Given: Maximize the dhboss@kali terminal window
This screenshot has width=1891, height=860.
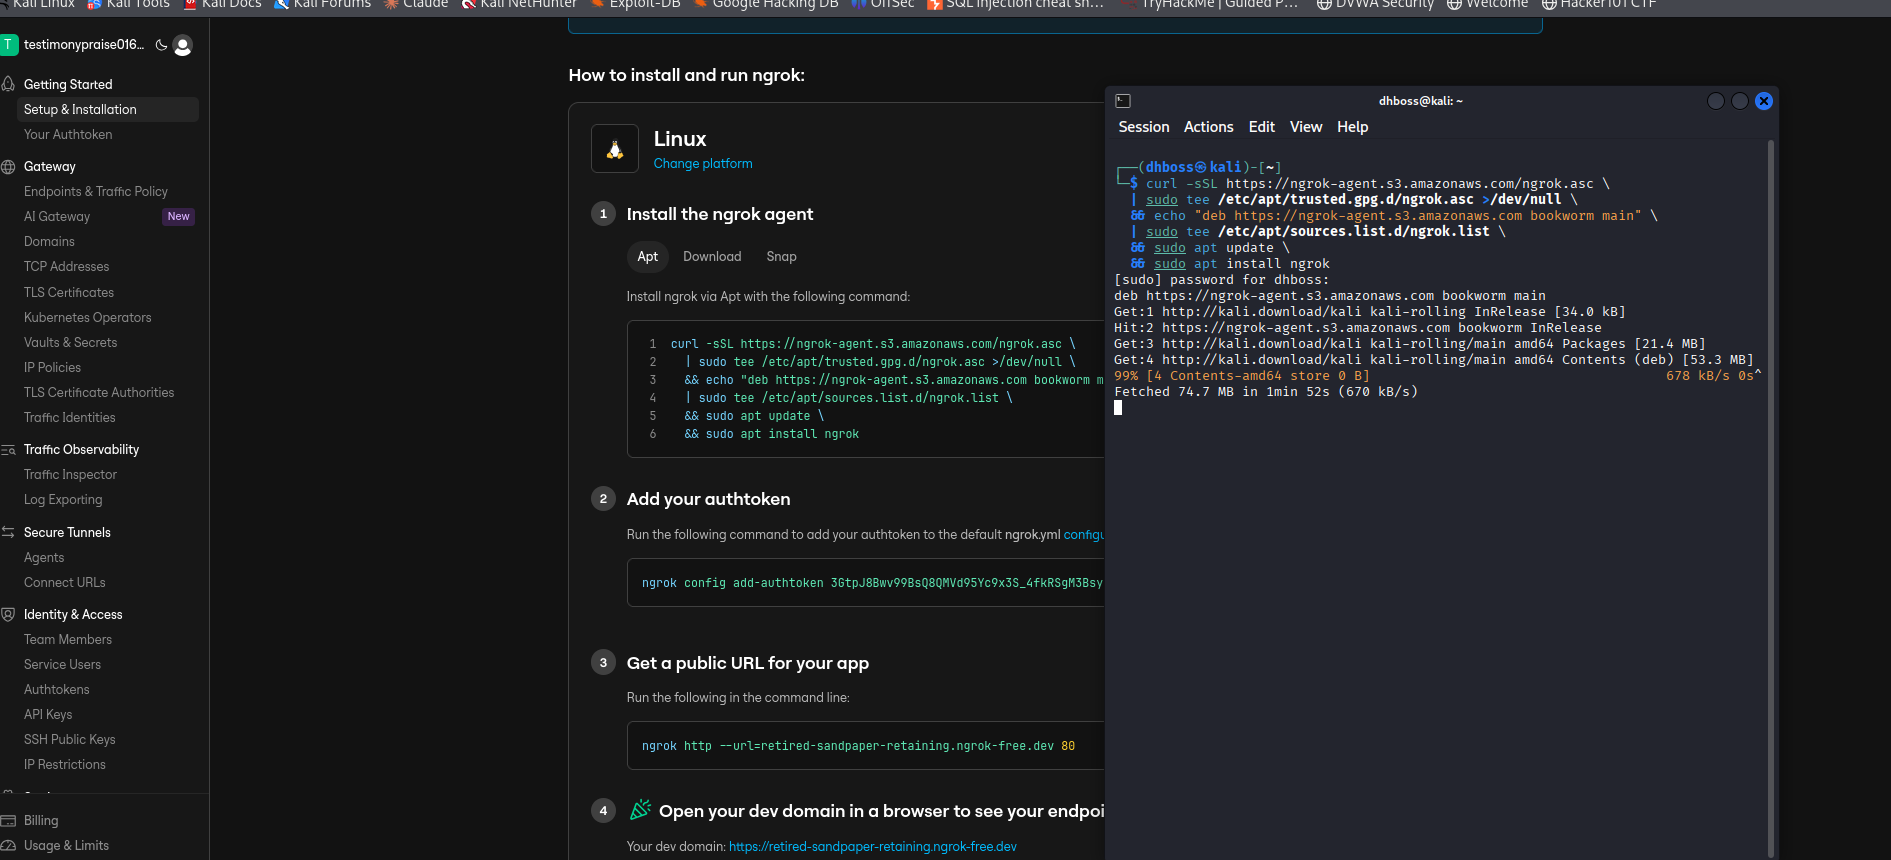Looking at the screenshot, I should (1740, 101).
